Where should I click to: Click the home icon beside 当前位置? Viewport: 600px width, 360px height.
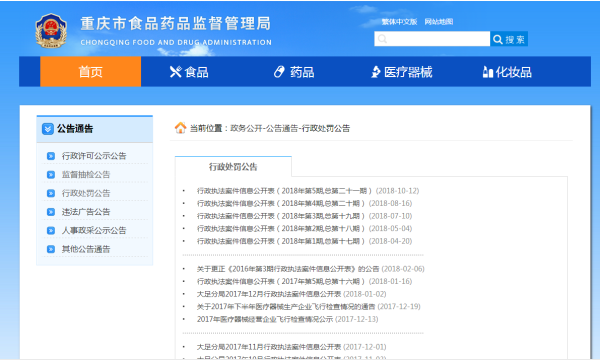pyautogui.click(x=180, y=128)
